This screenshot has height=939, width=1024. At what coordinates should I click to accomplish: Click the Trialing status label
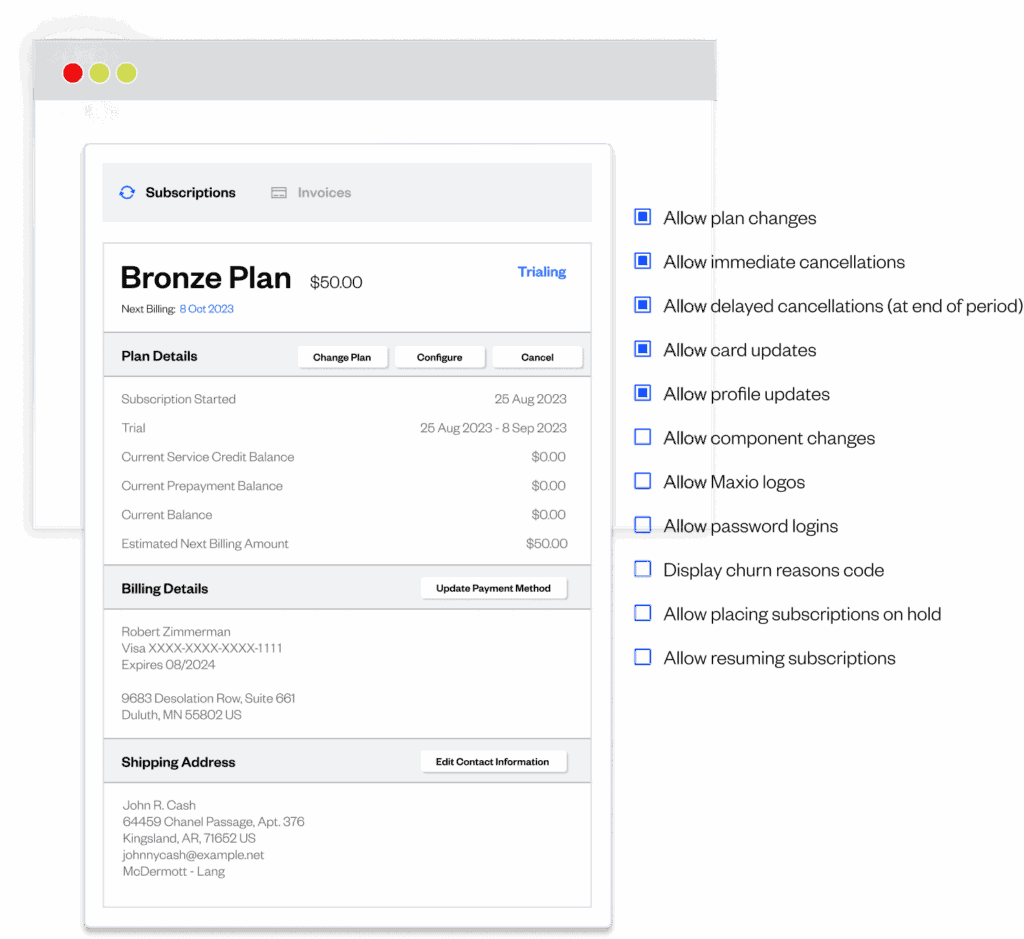[542, 272]
